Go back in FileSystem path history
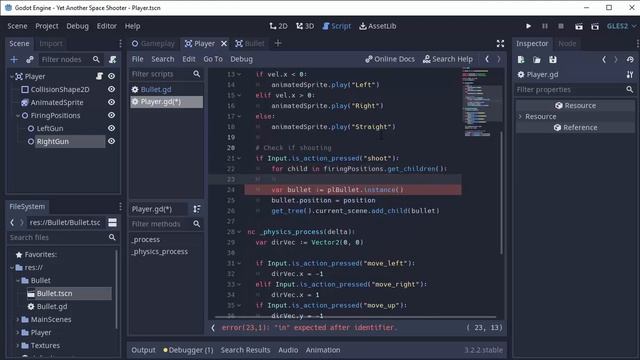The image size is (640, 360). [12, 222]
